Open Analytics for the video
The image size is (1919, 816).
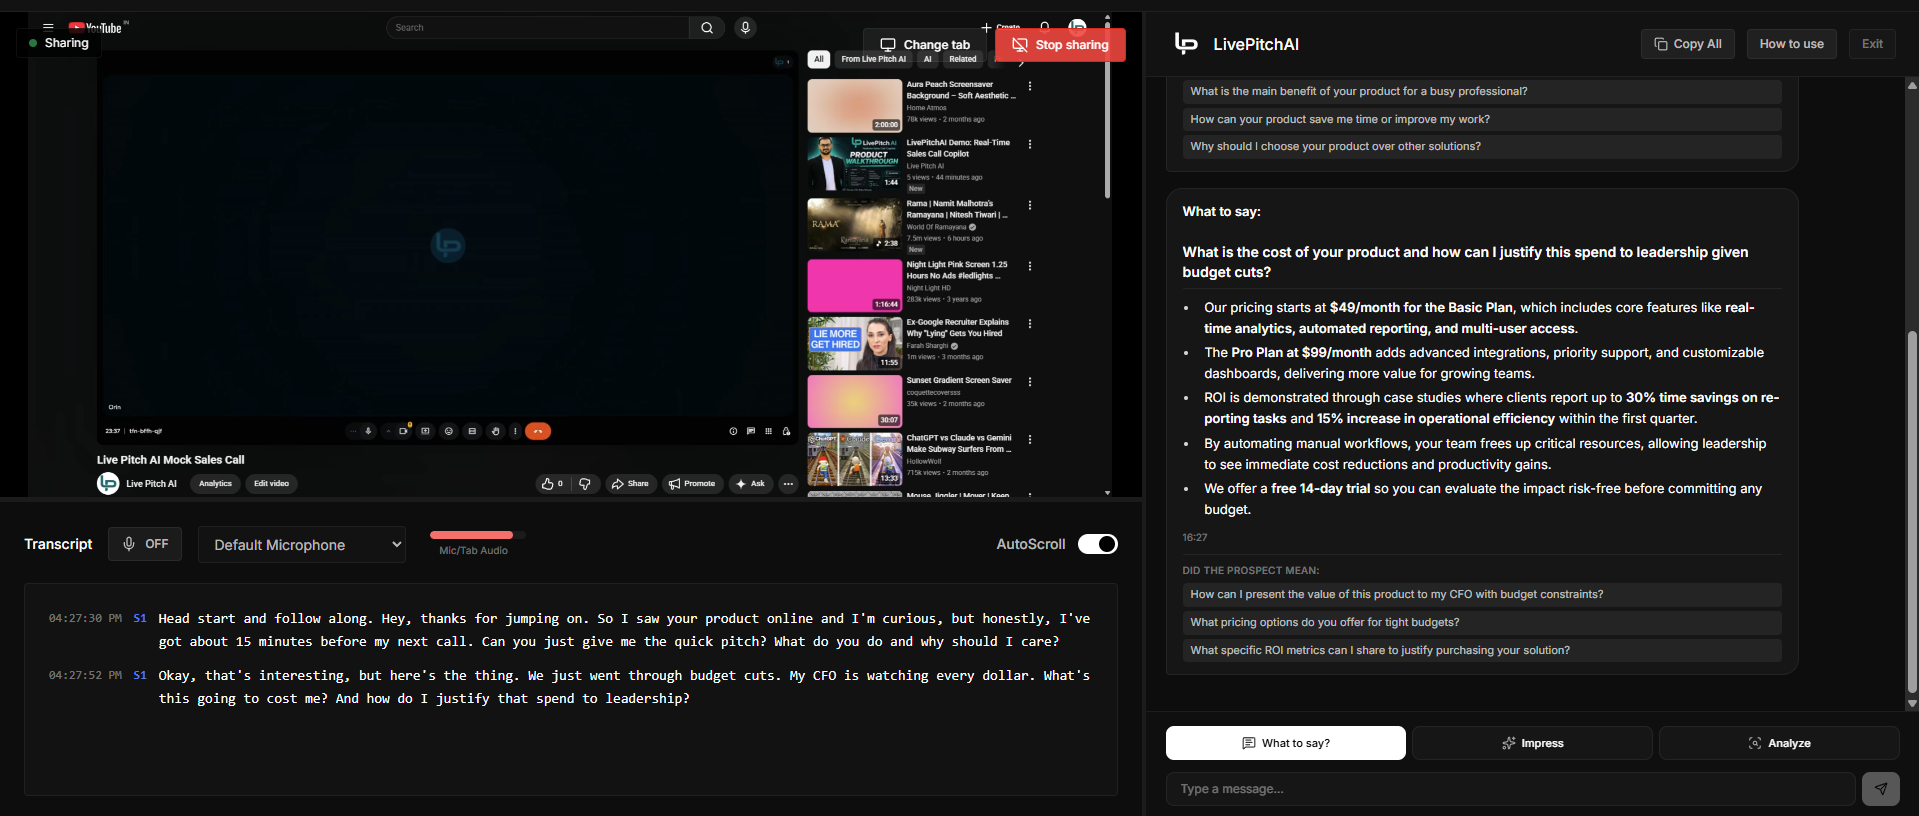(215, 484)
